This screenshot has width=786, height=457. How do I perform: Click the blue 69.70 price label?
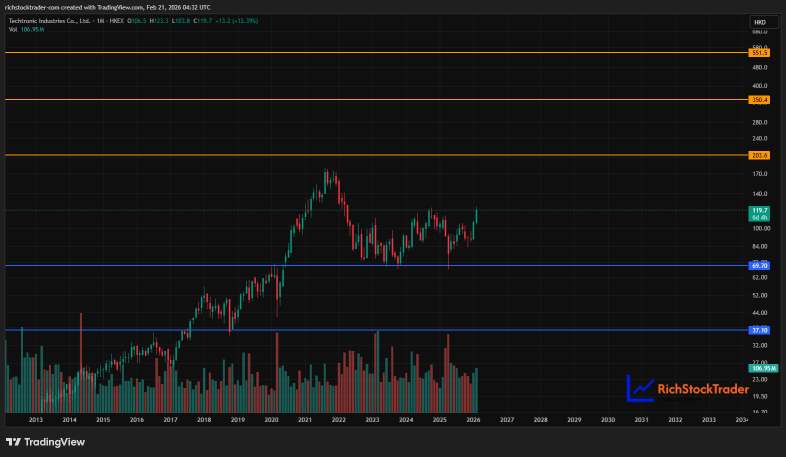point(759,266)
